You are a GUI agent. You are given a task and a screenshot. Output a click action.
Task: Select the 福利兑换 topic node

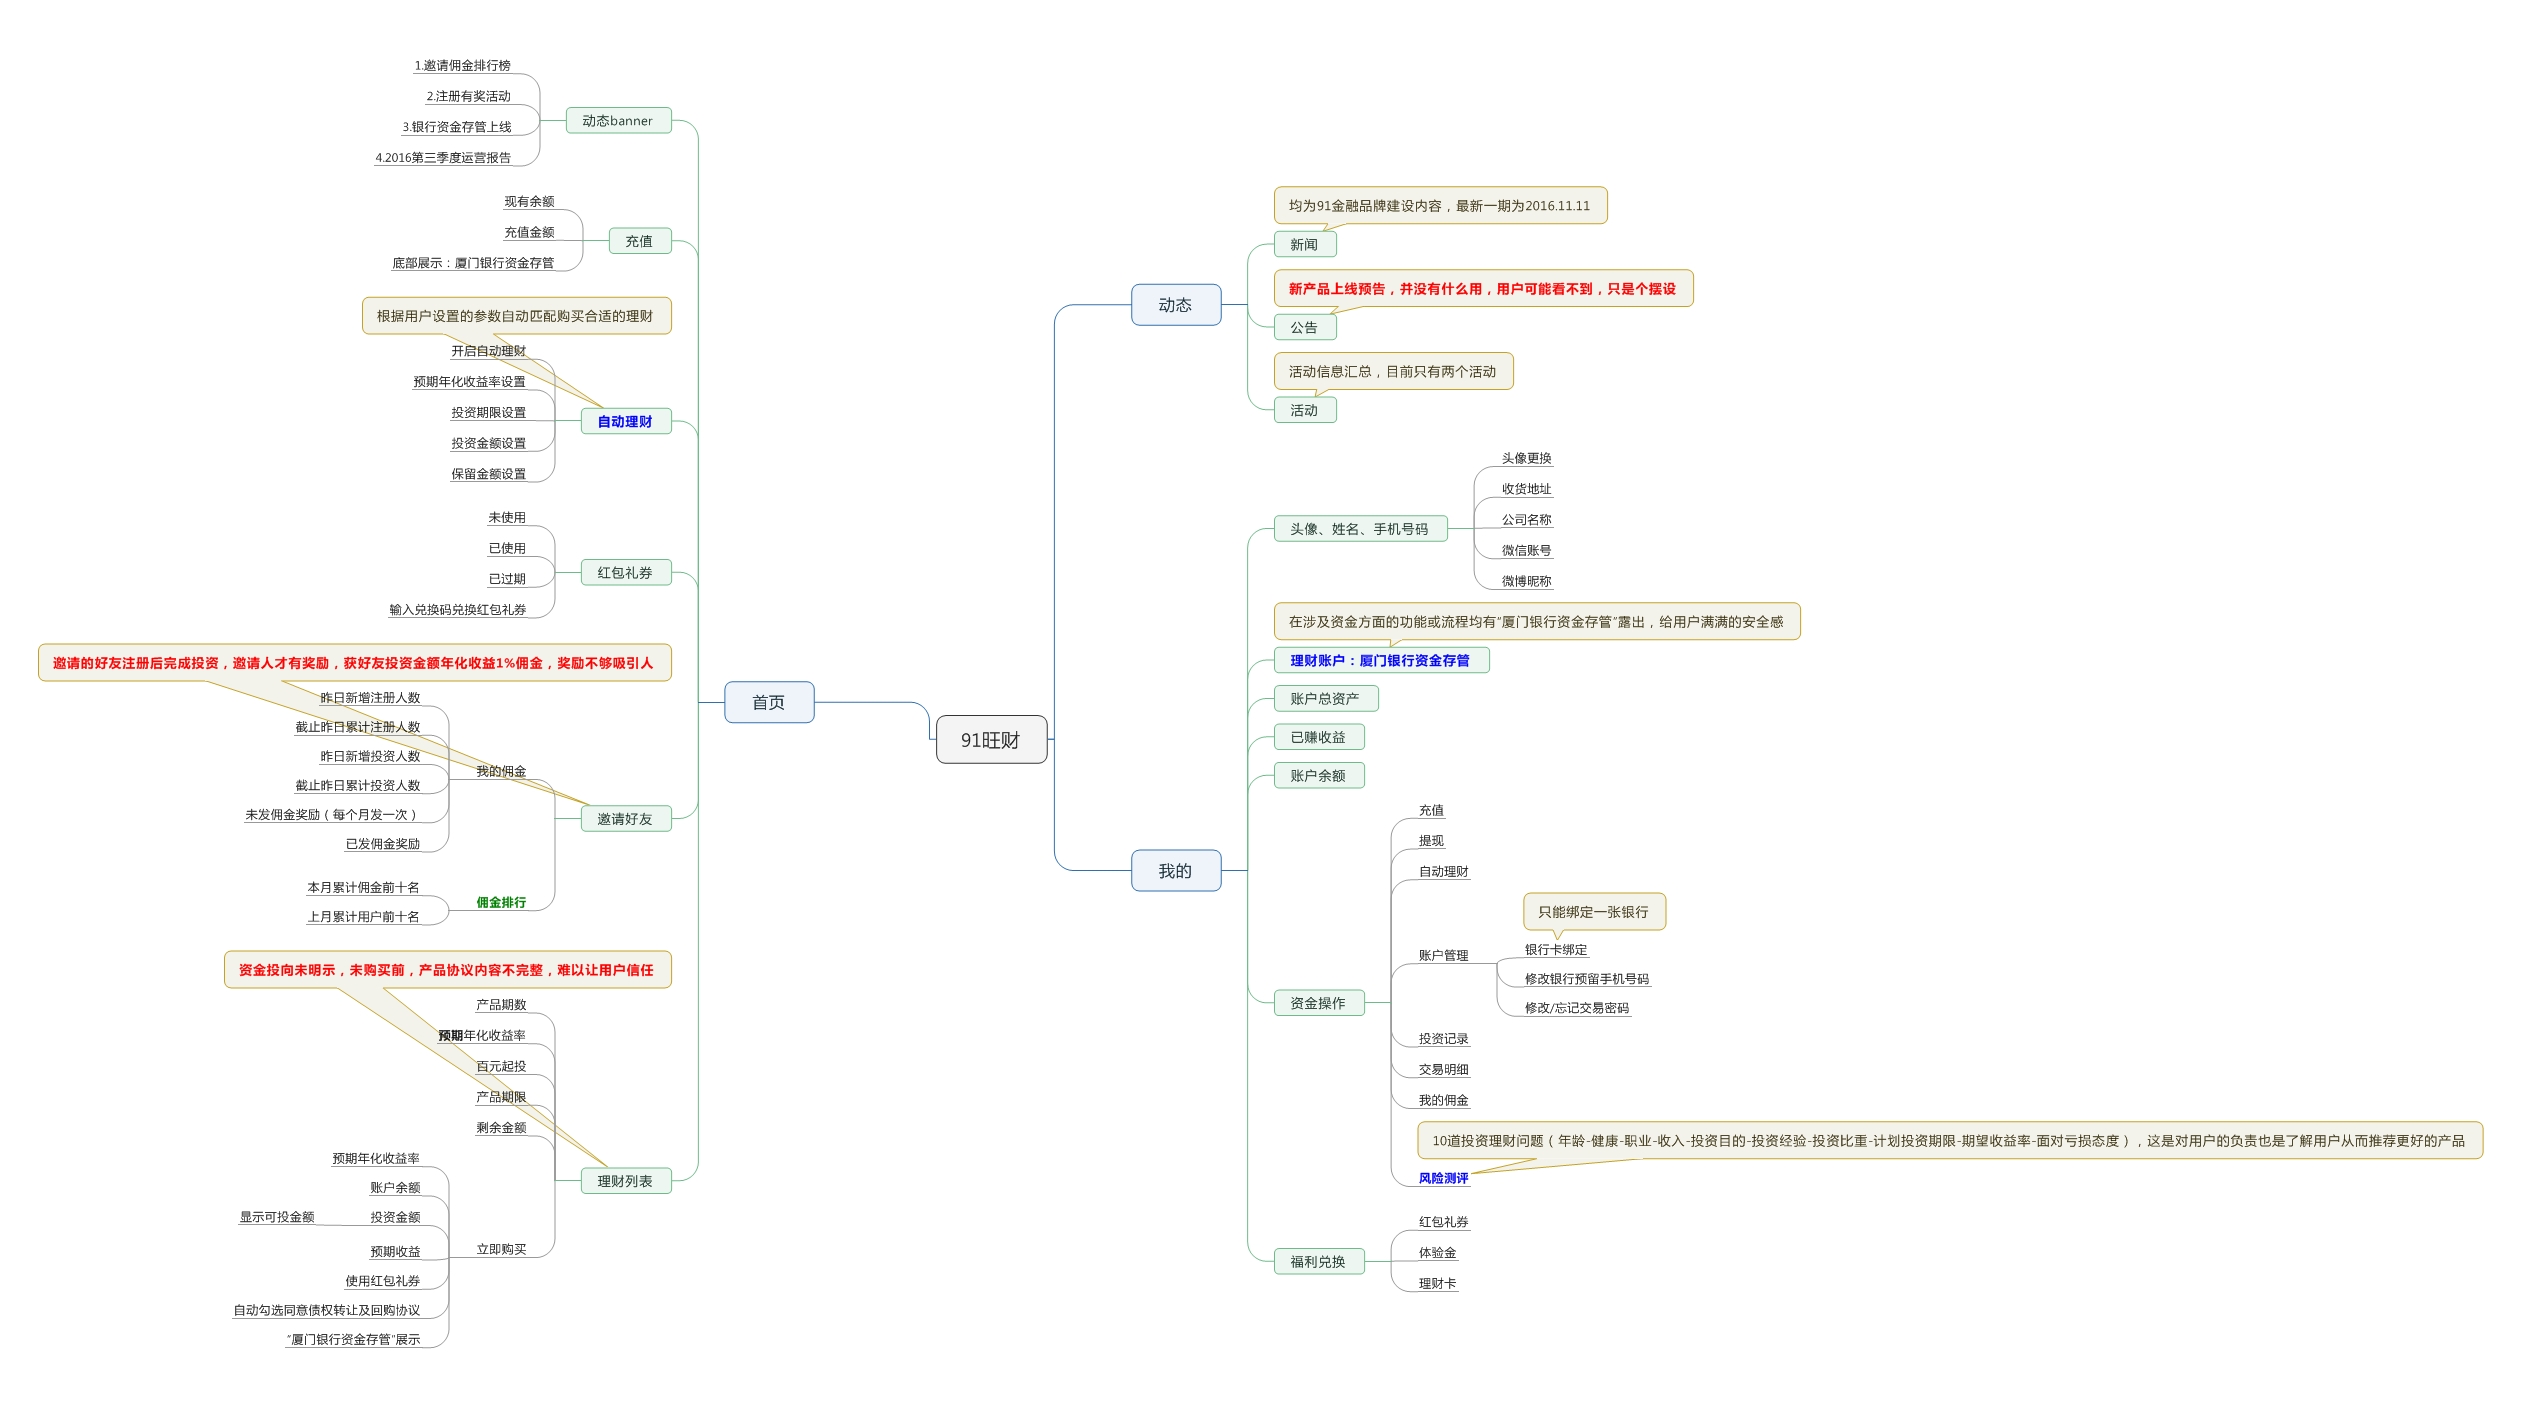coord(1318,1262)
